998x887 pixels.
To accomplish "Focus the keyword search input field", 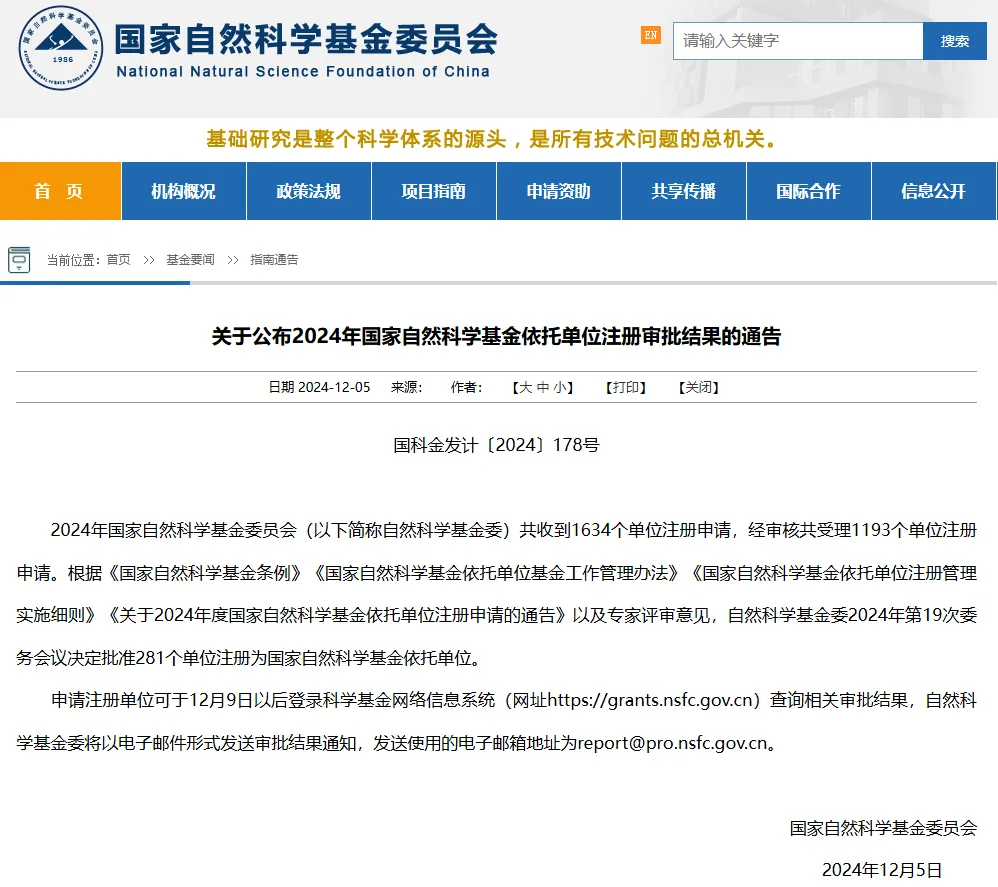I will [x=798, y=41].
